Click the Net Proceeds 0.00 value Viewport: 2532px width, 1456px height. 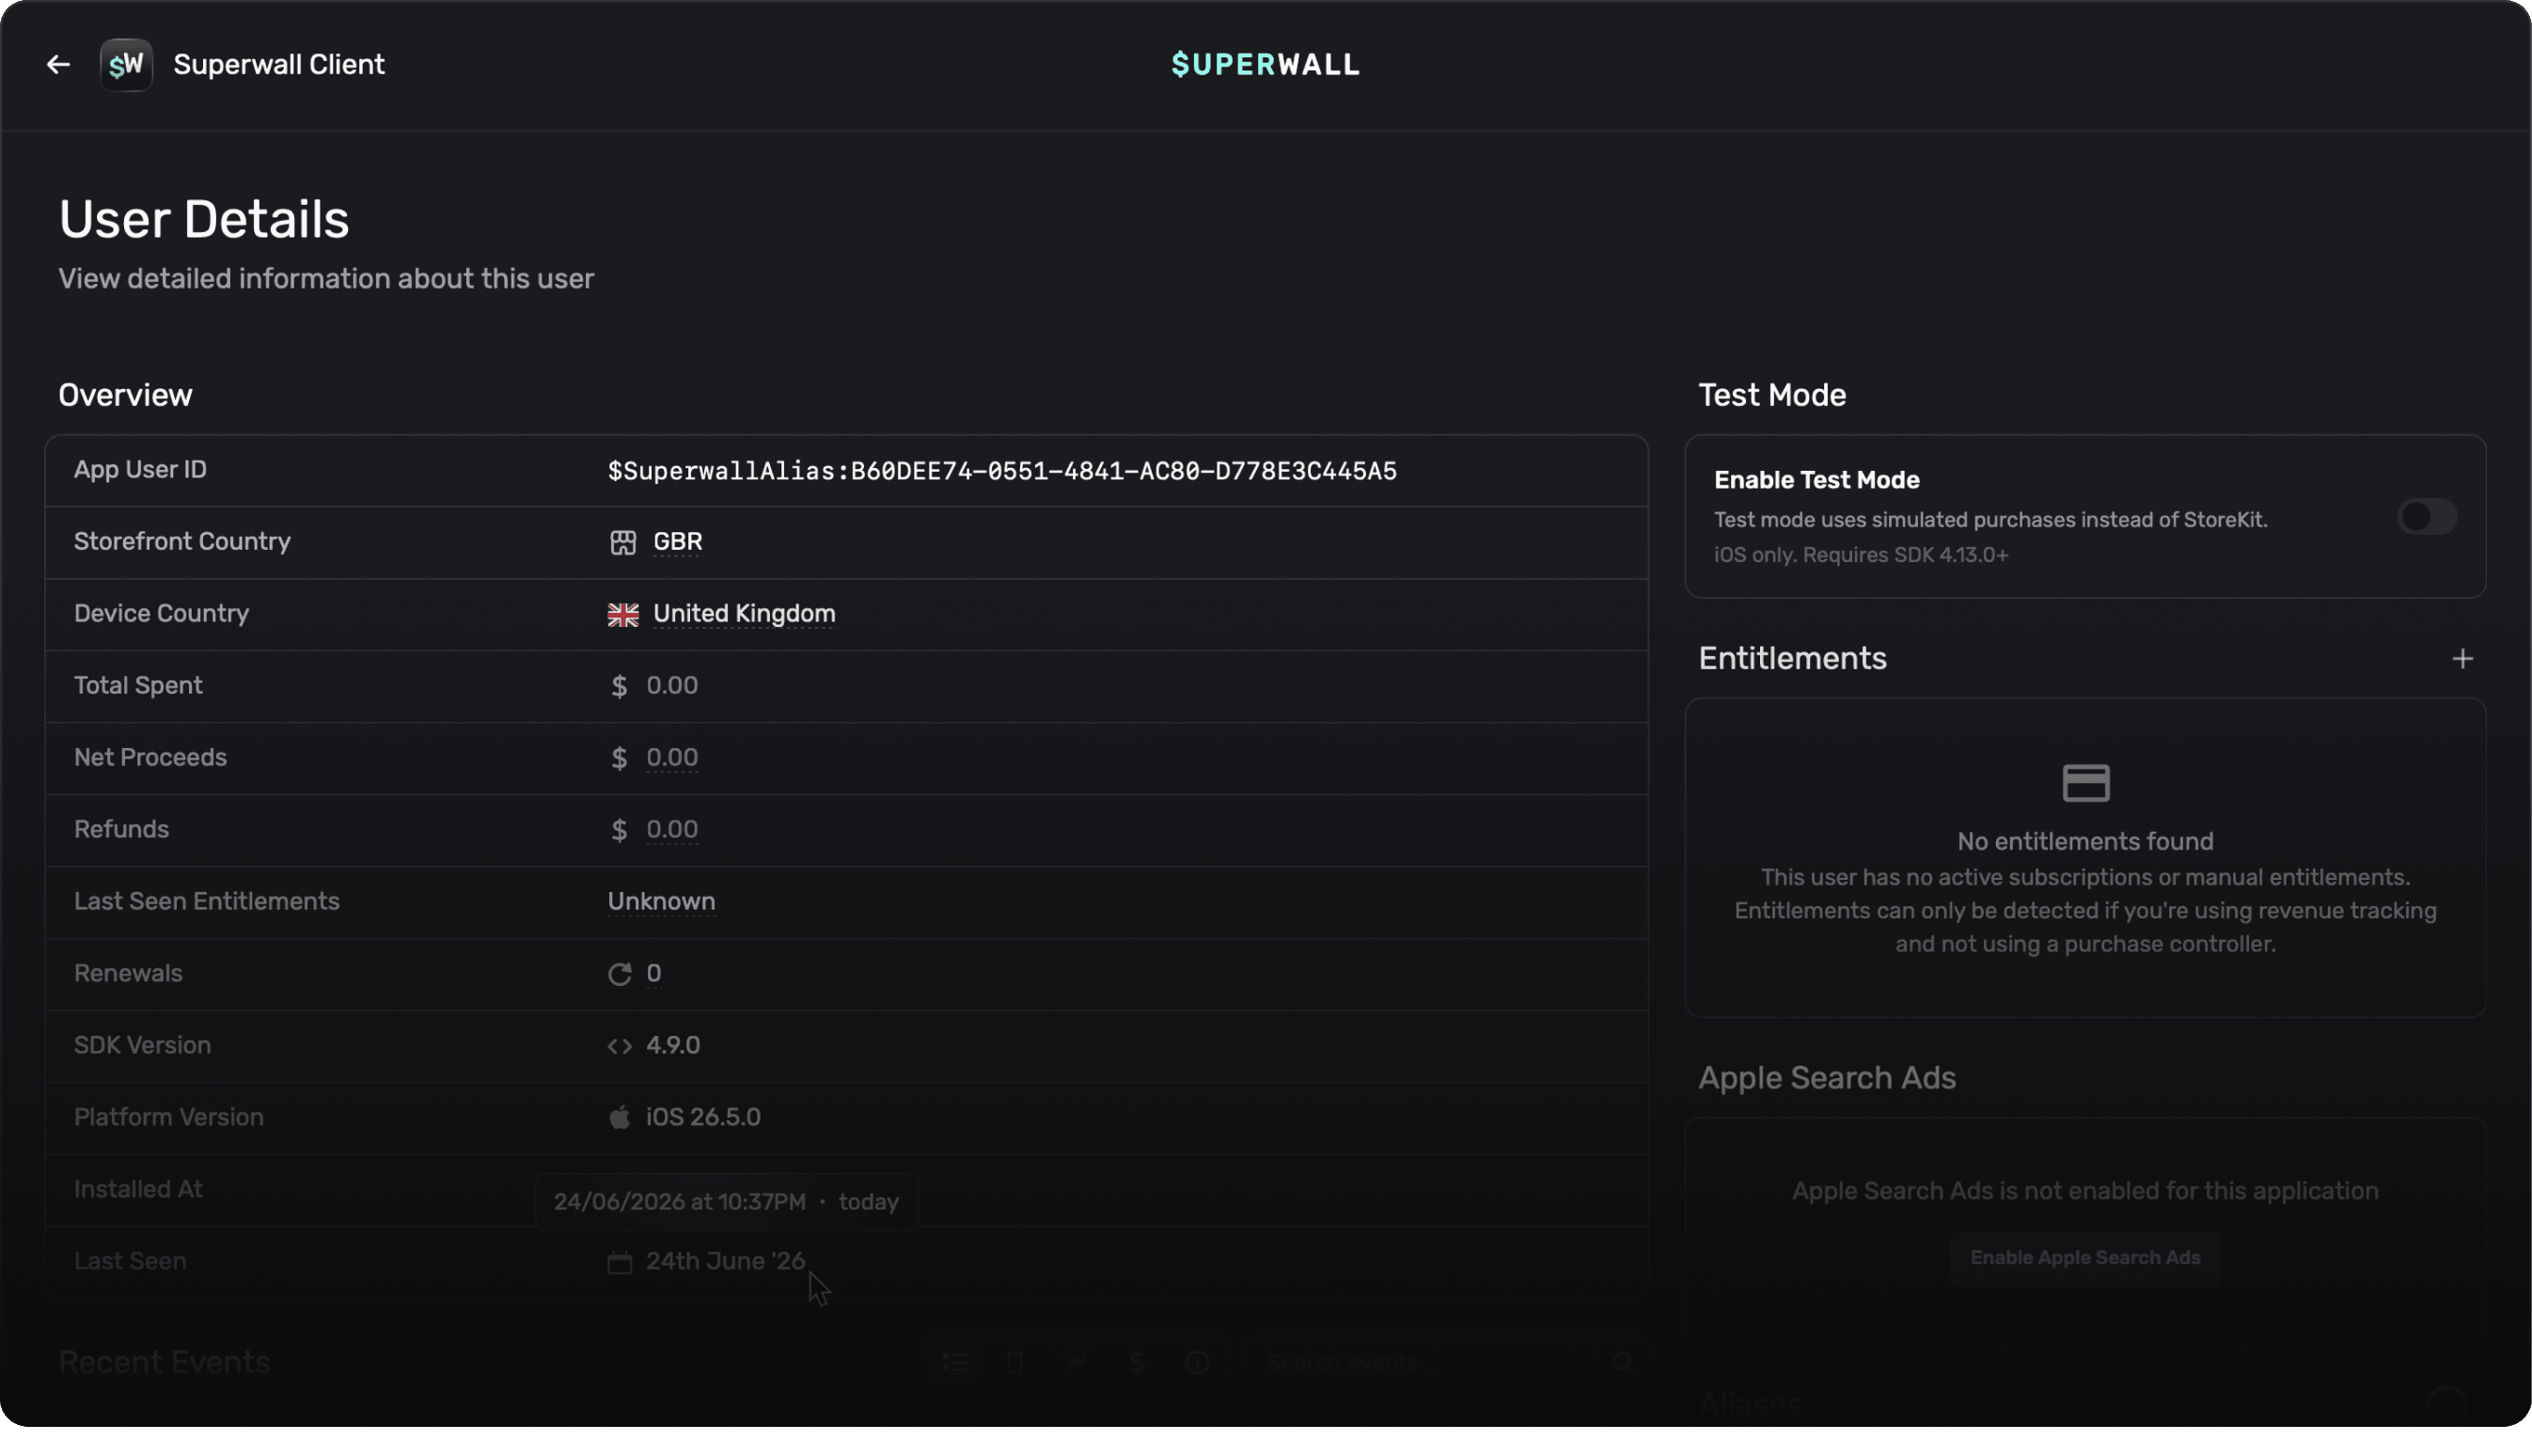(672, 758)
